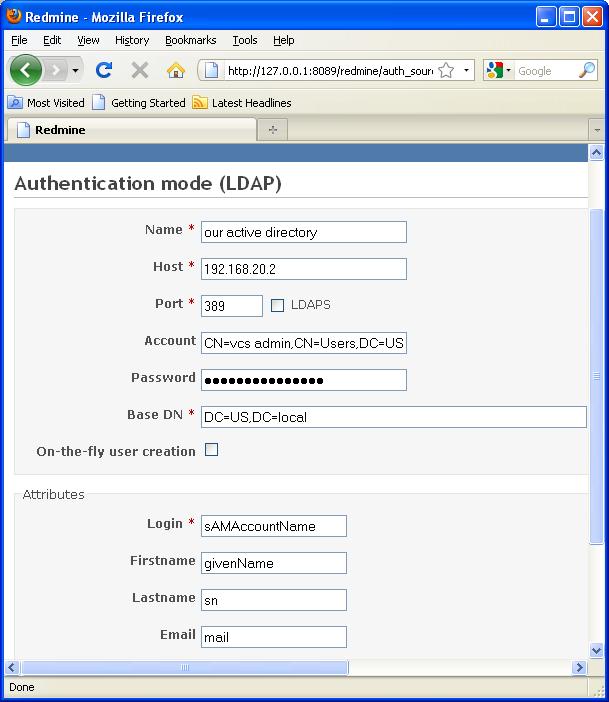
Task: Open the Edit menu
Action: click(52, 40)
